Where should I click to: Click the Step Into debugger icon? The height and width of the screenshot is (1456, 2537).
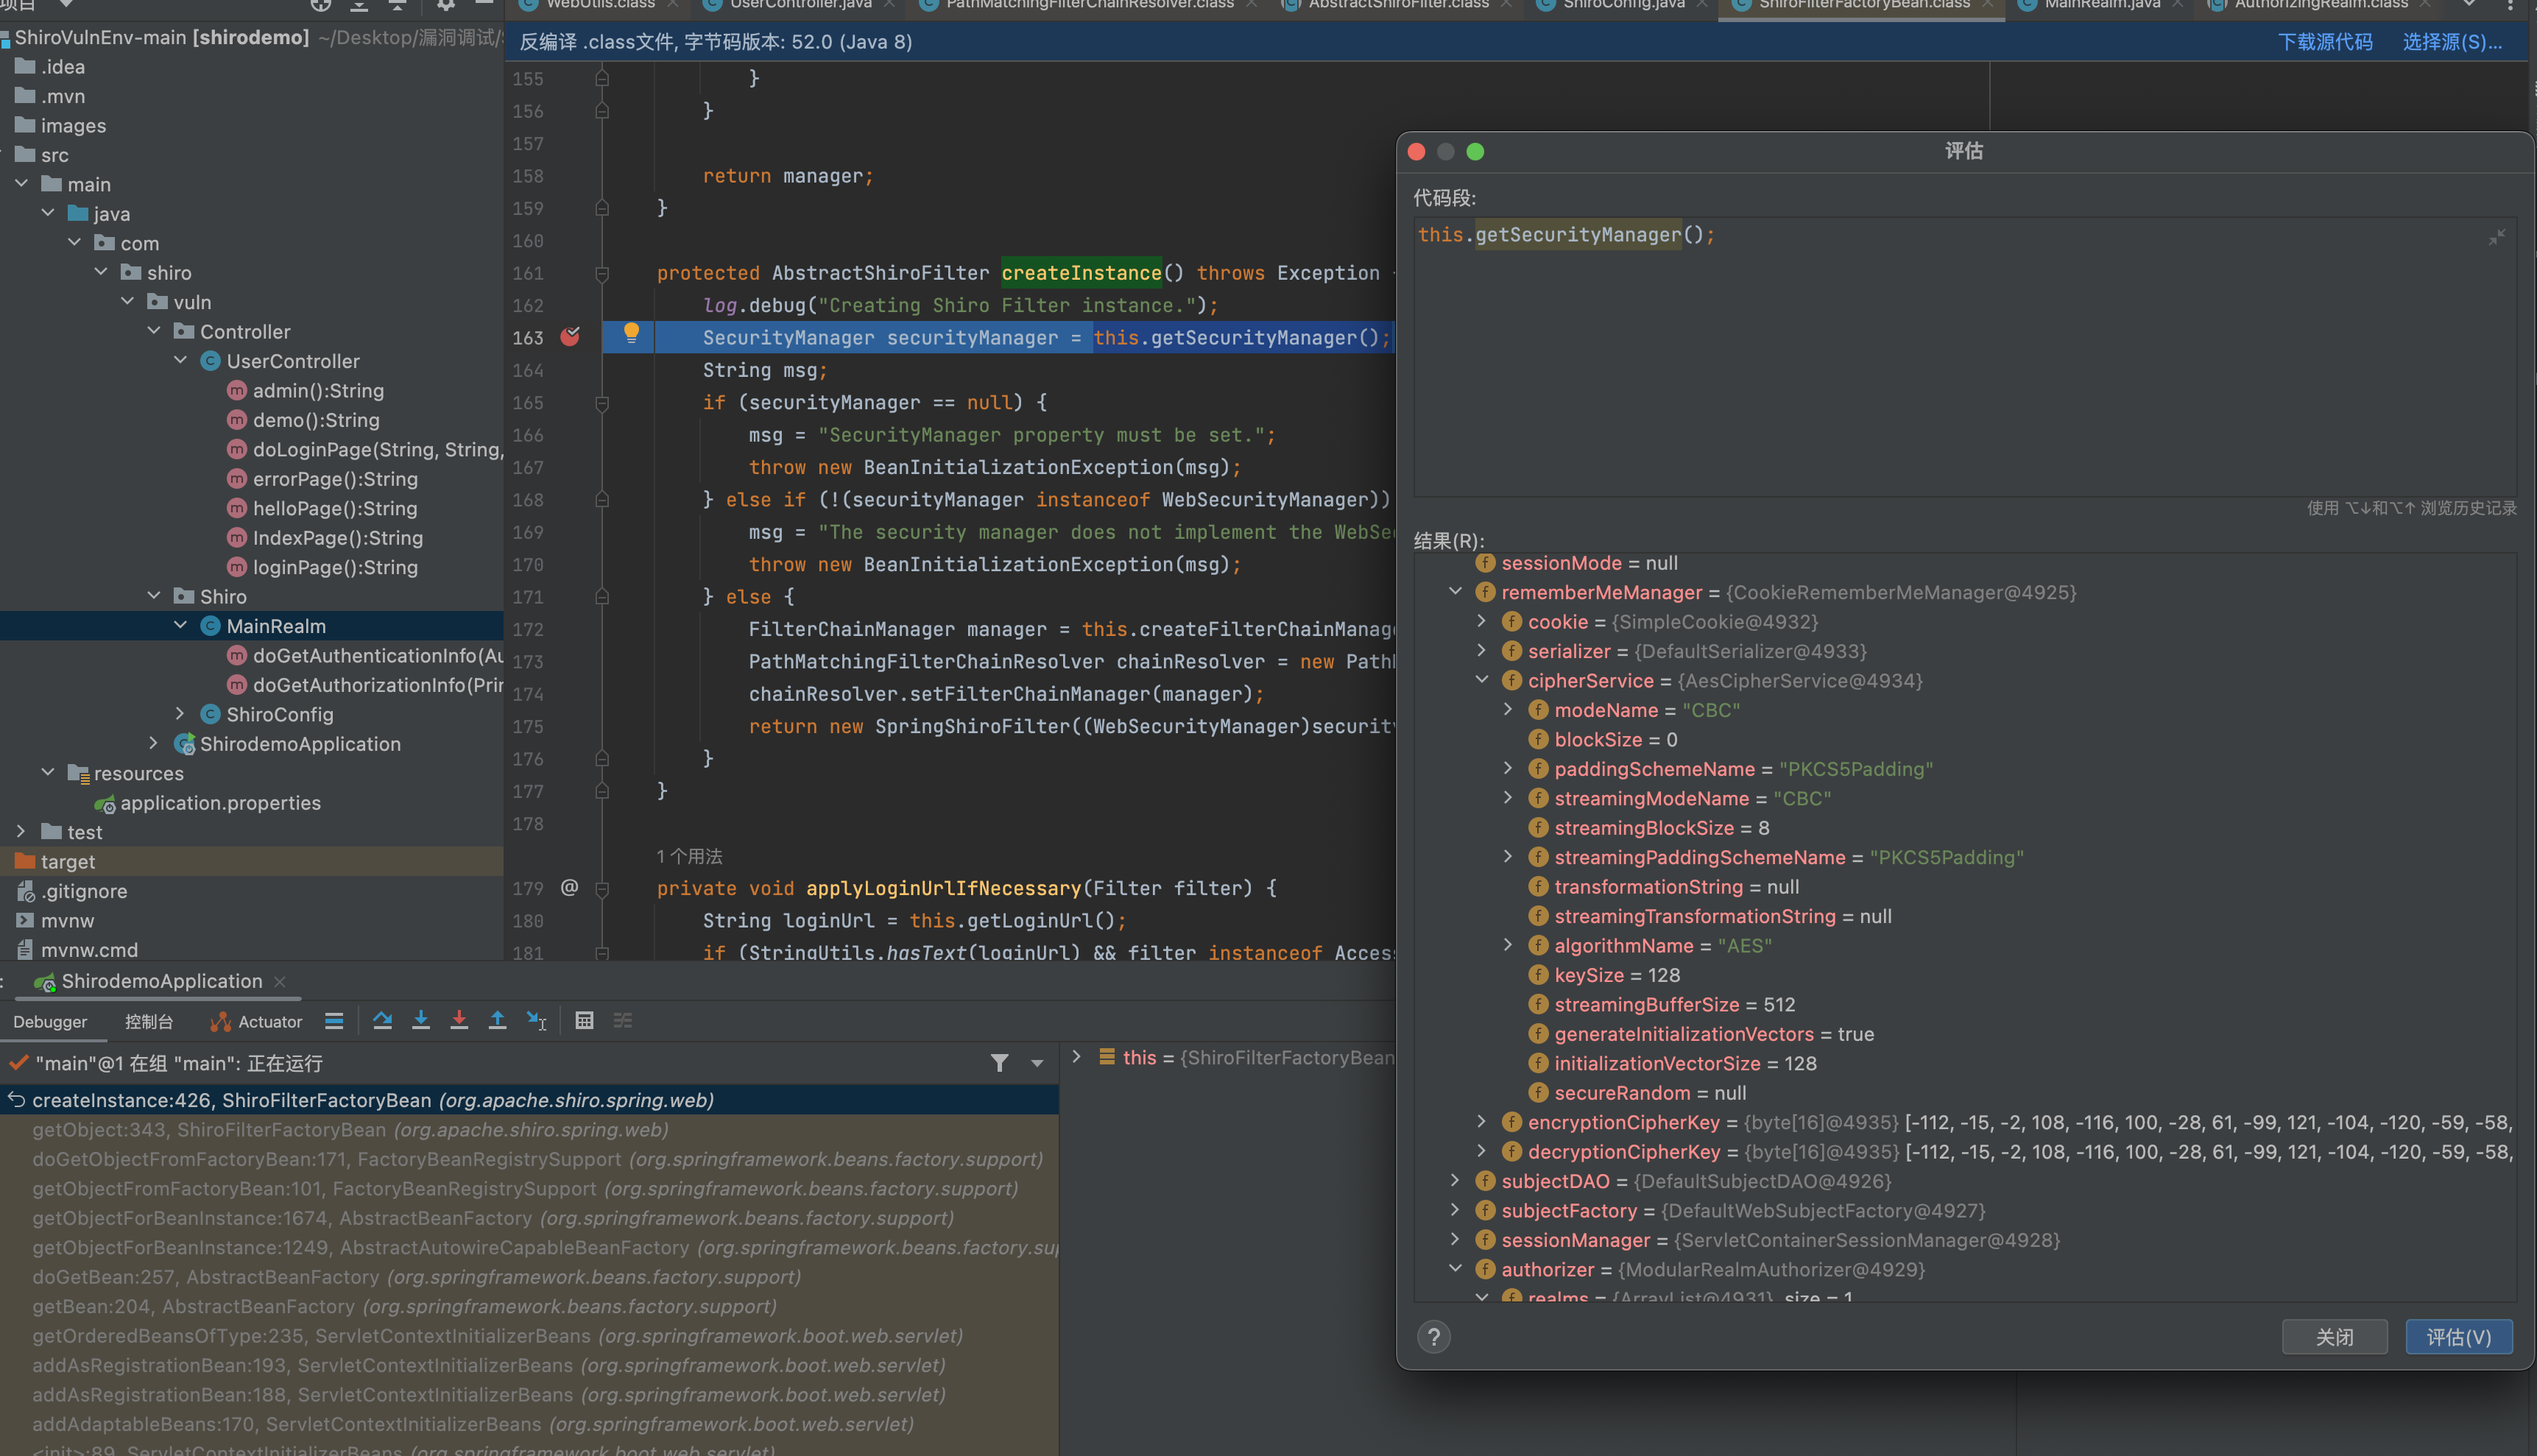click(x=421, y=1021)
